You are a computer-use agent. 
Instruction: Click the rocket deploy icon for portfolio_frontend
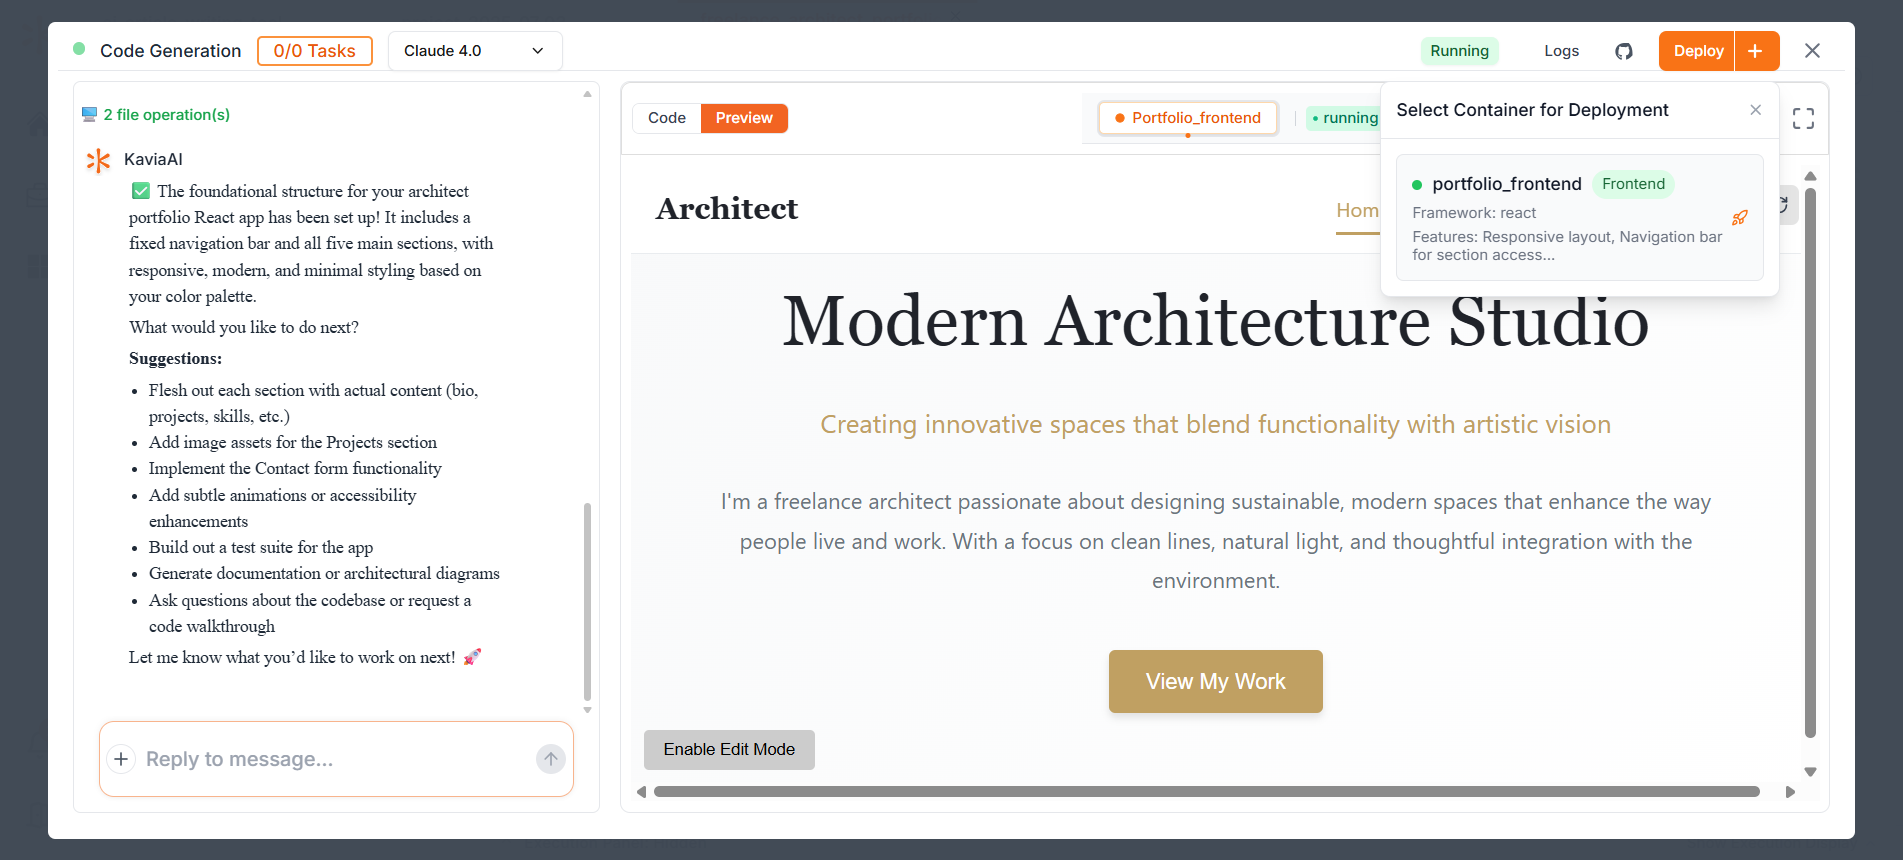(x=1739, y=218)
